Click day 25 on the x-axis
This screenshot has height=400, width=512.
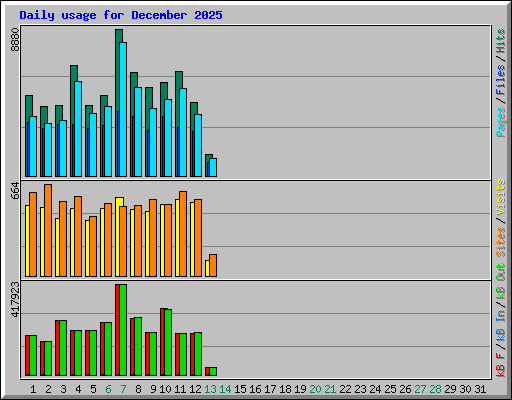click(390, 389)
